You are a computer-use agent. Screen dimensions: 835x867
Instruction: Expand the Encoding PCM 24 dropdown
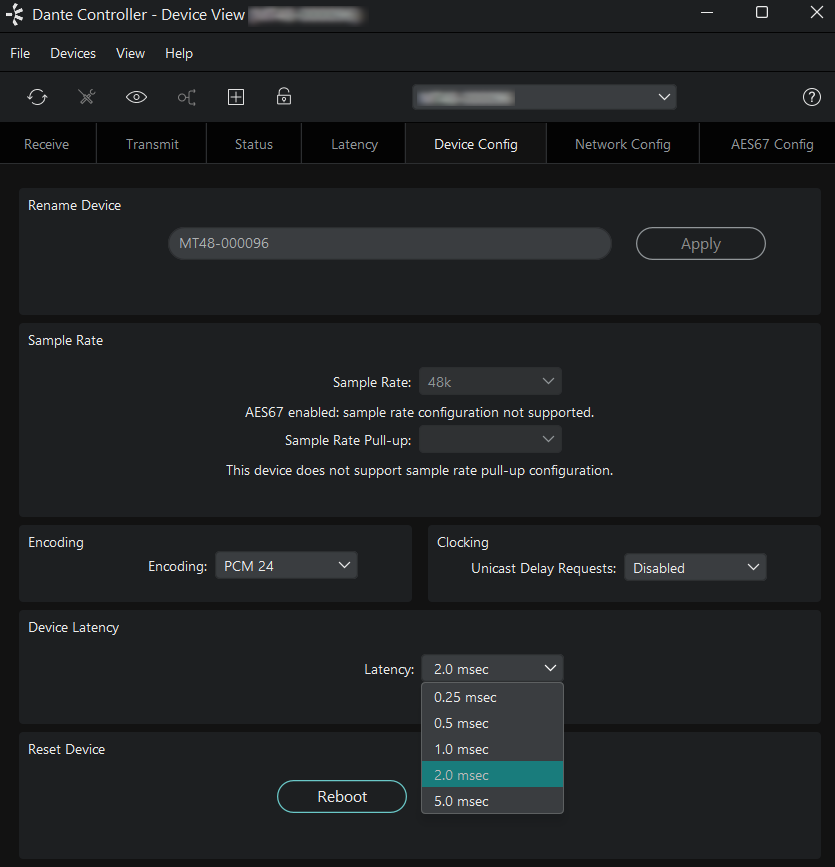click(286, 566)
